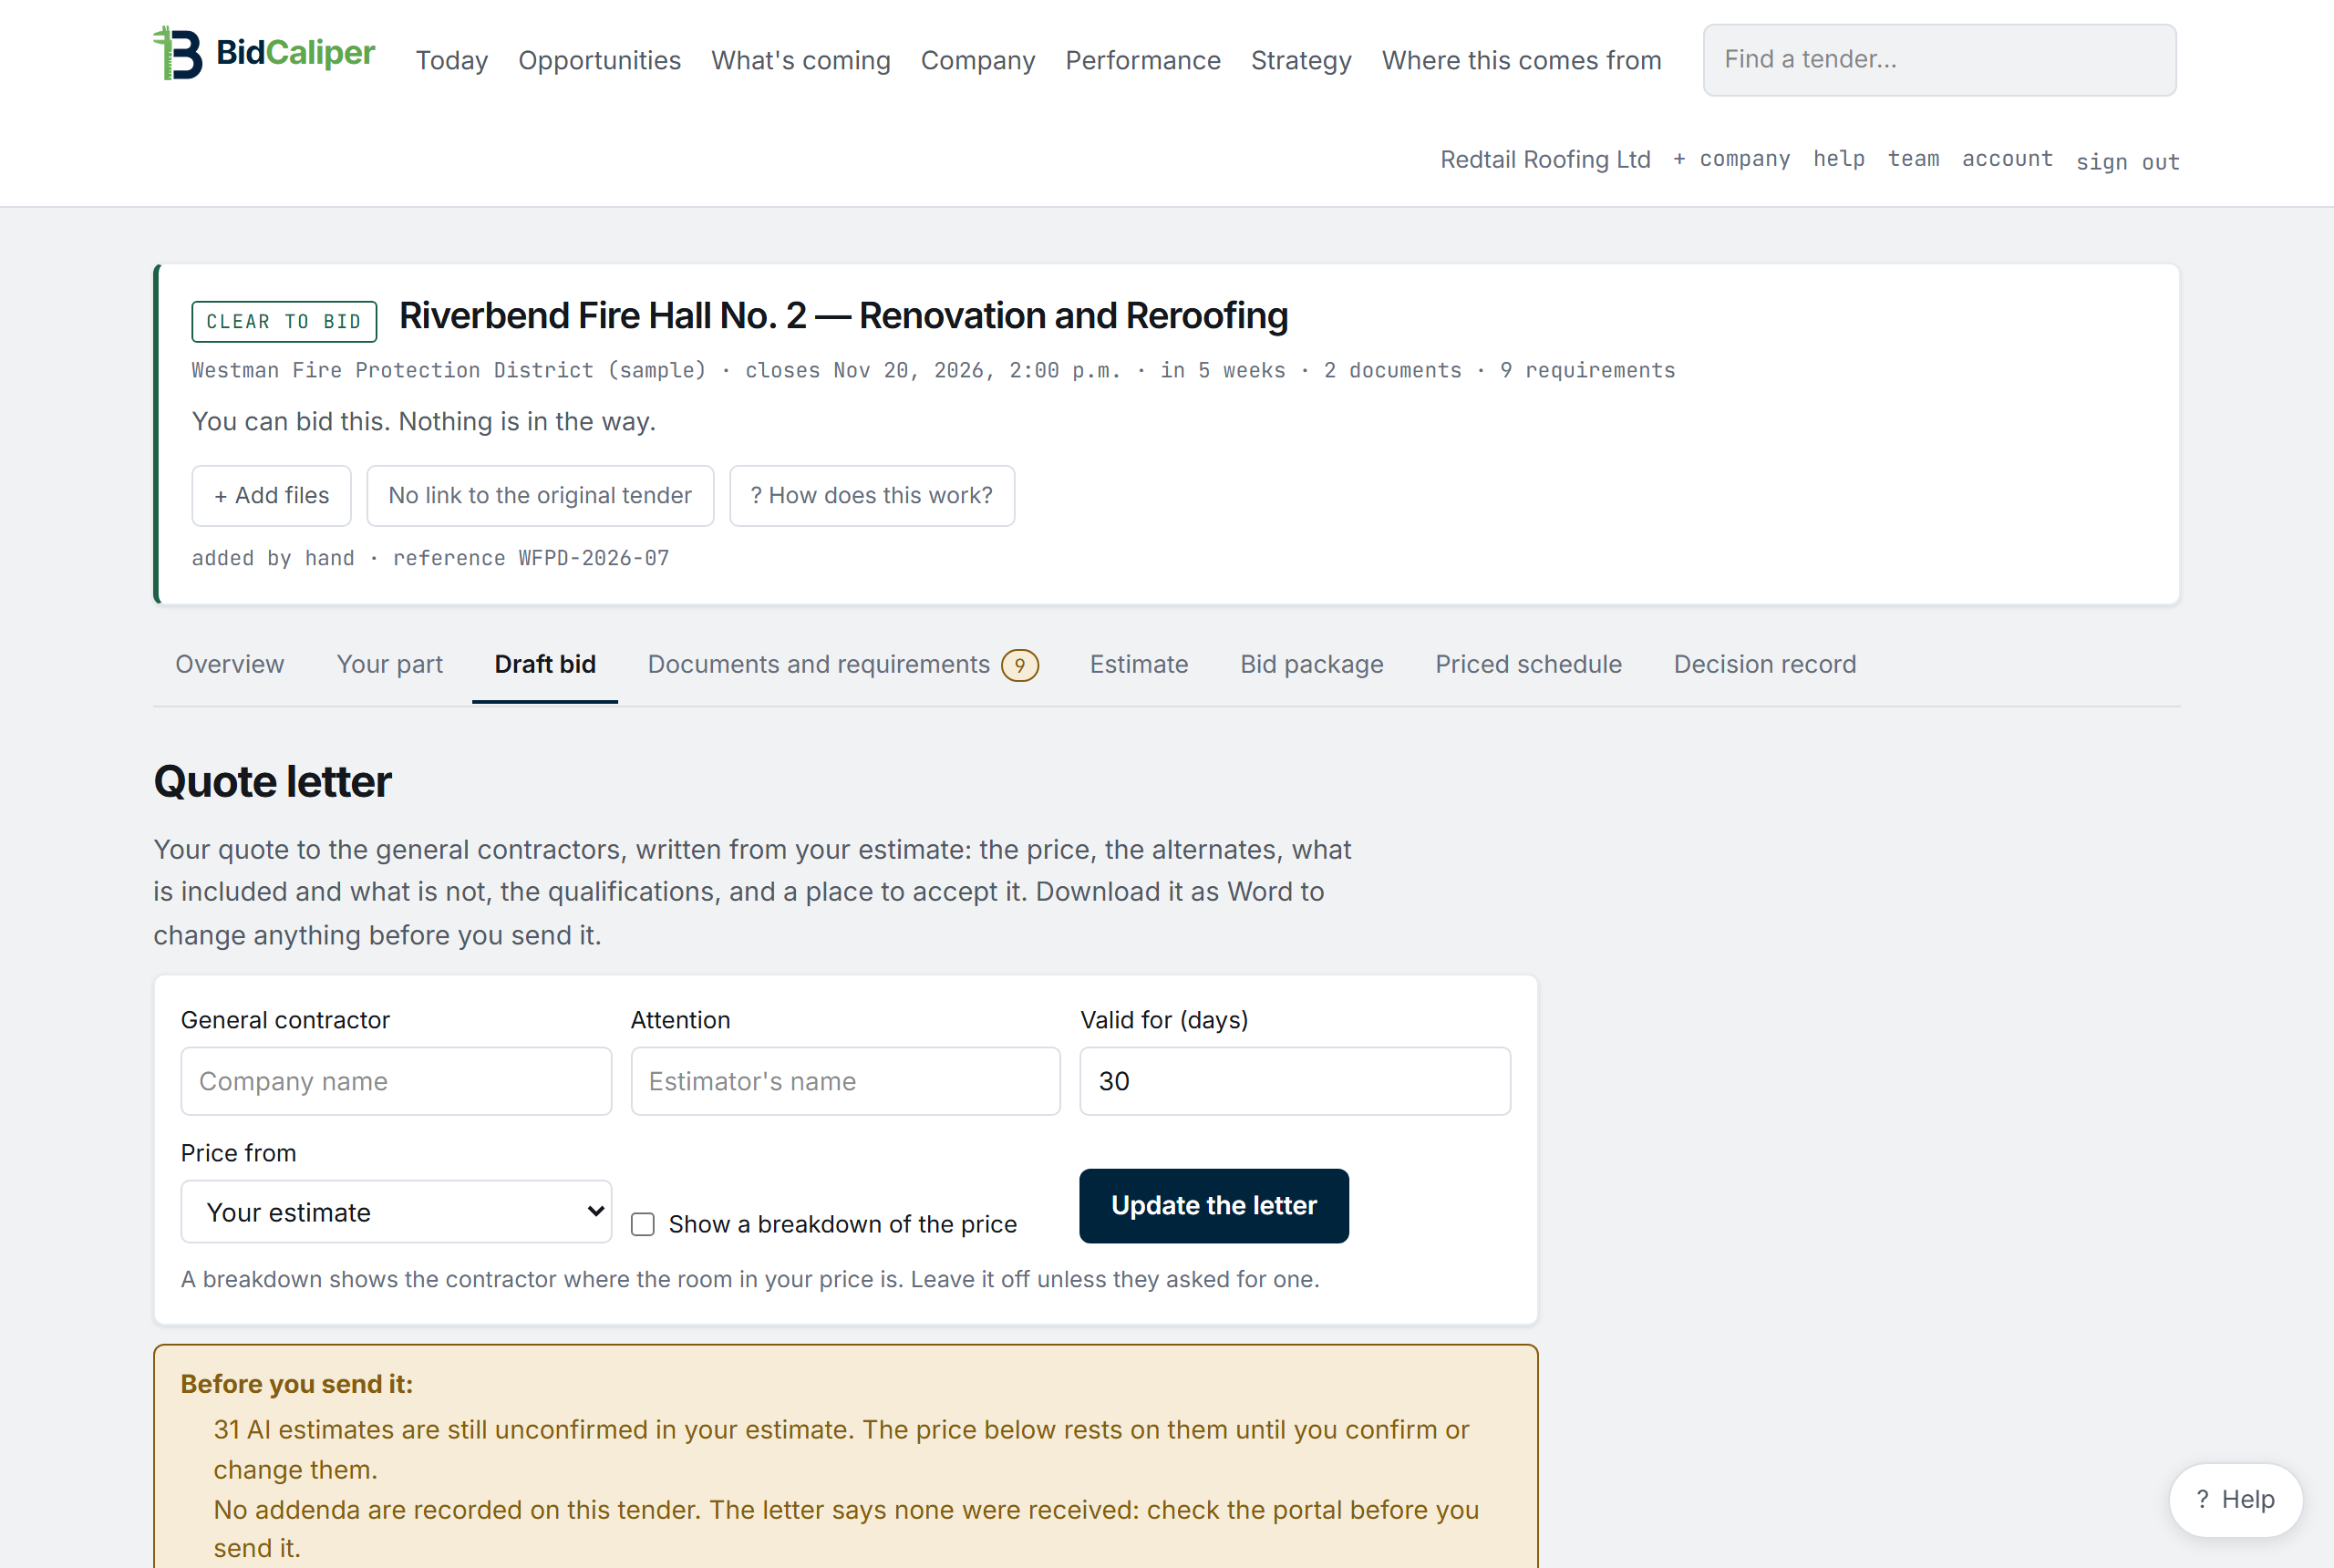This screenshot has height=1568, width=2334.
Task: Expand the Price from dropdown
Action: click(396, 1211)
